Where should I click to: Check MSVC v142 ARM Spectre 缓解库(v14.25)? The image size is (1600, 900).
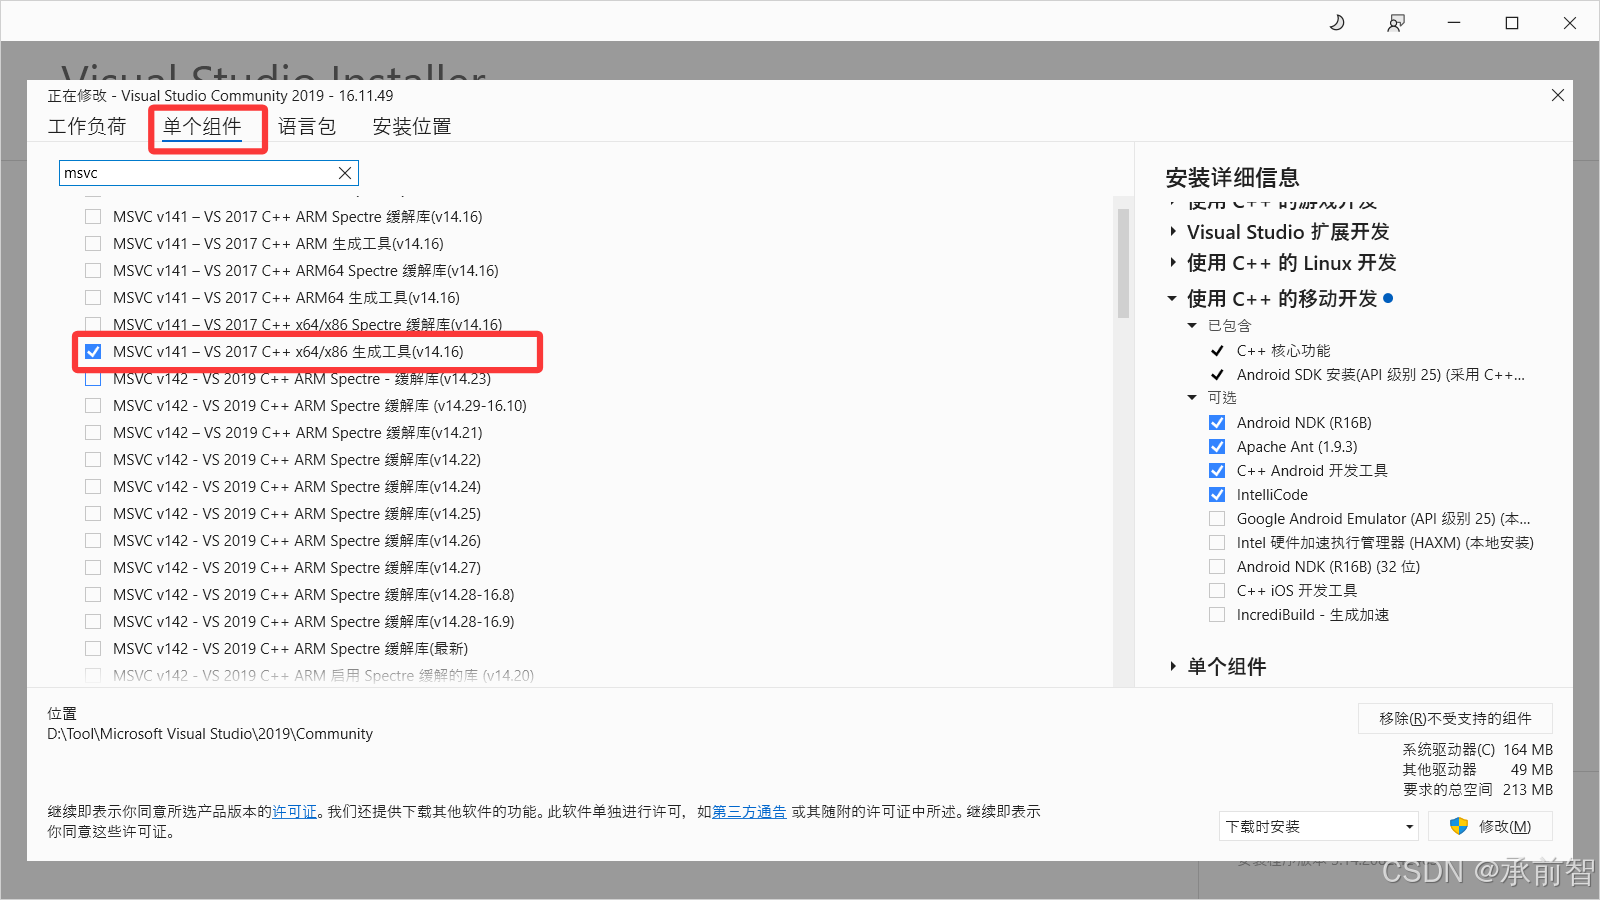(93, 513)
